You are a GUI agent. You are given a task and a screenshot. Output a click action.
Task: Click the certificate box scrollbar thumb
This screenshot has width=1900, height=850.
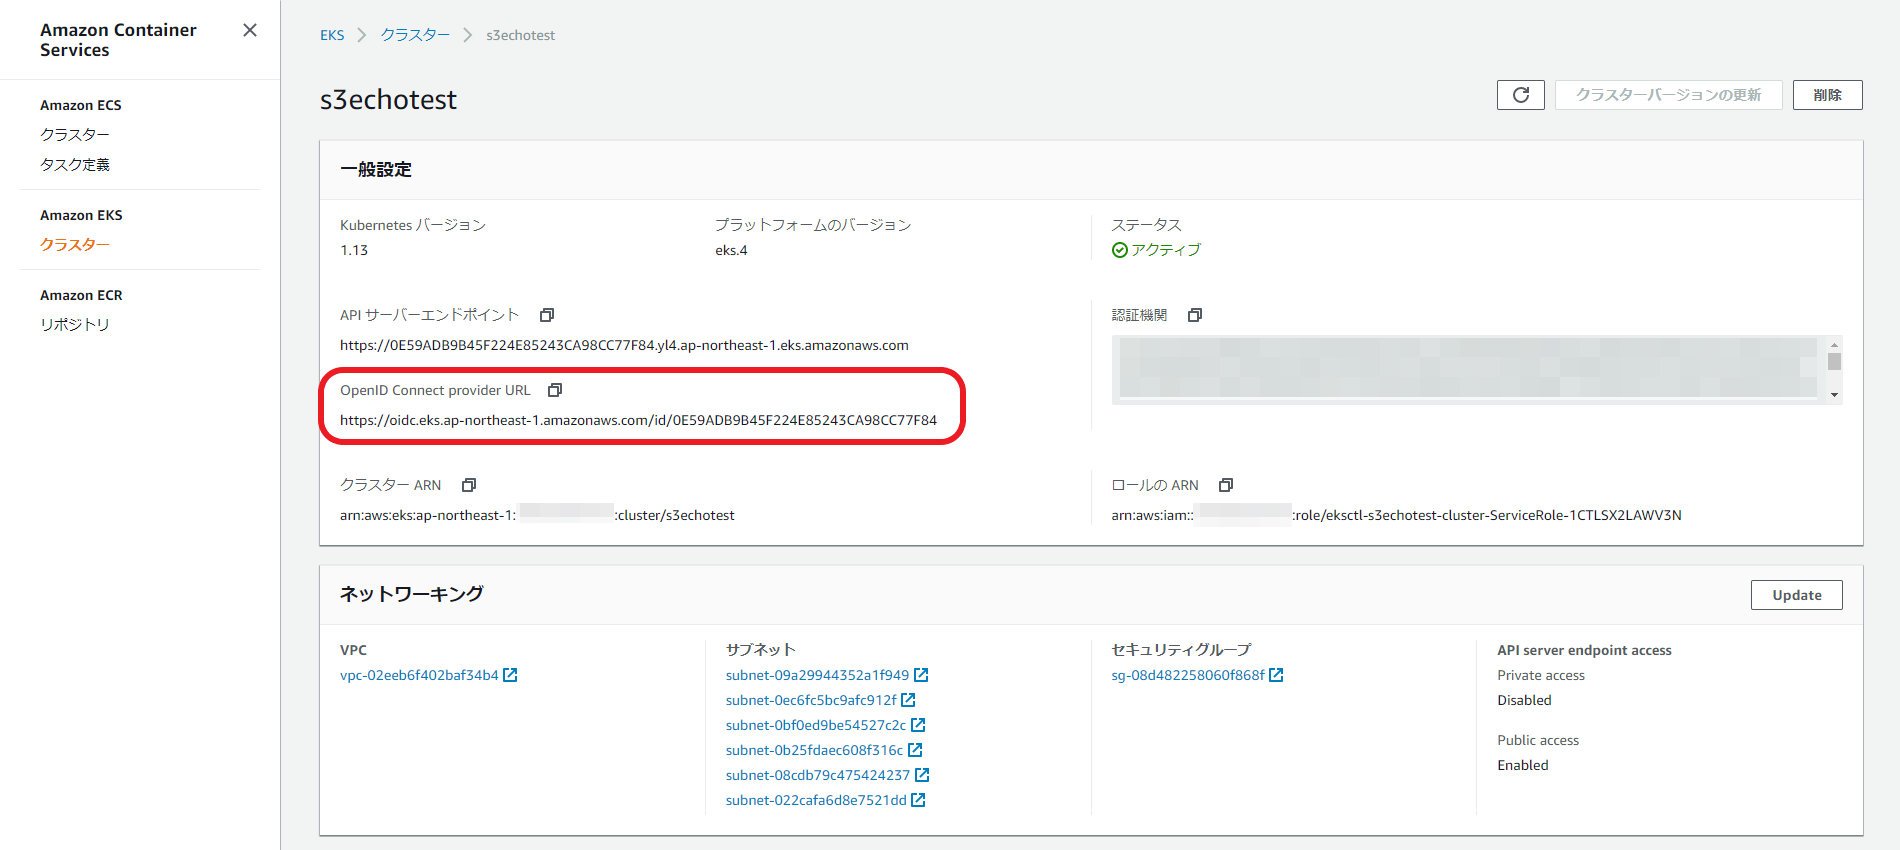1834,361
